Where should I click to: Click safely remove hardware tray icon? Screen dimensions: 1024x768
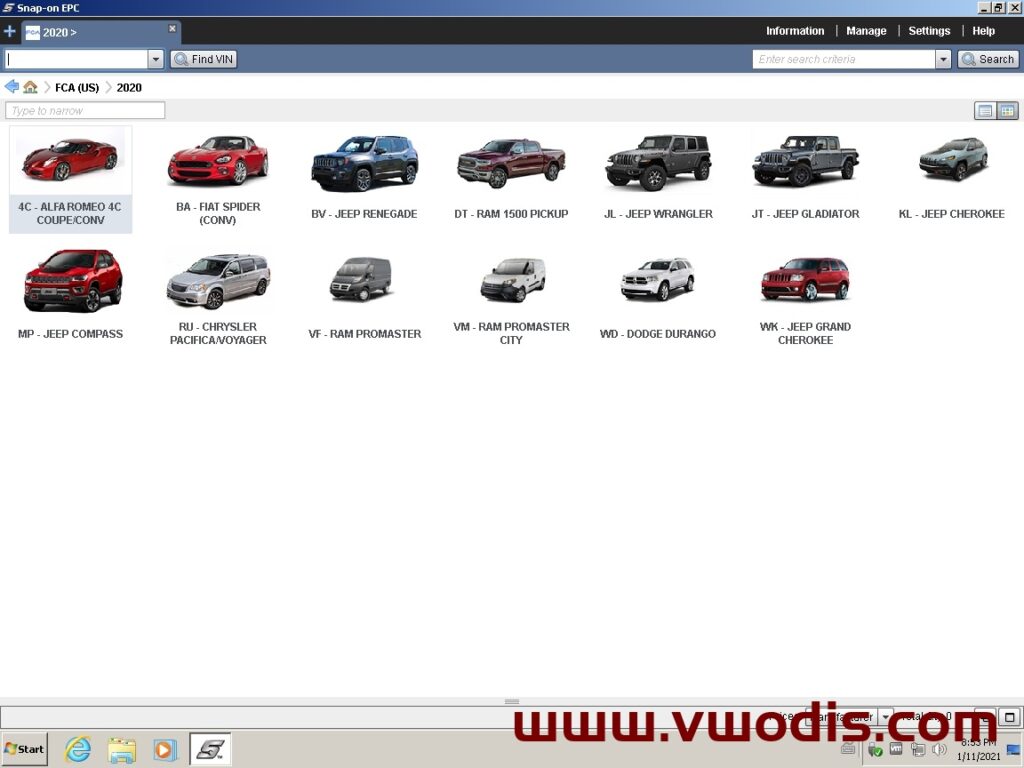tap(875, 750)
